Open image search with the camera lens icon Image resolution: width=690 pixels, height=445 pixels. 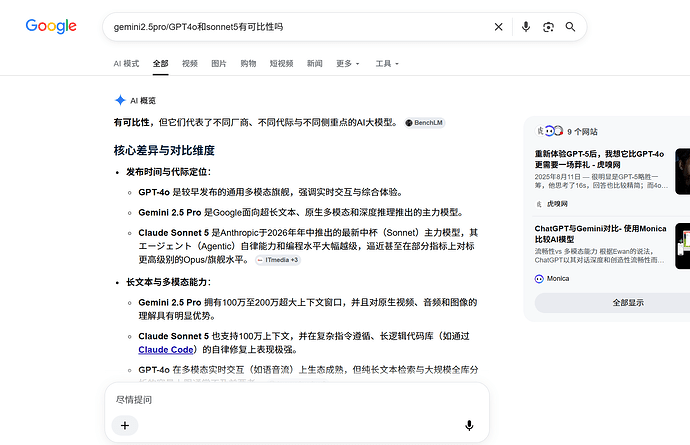click(x=548, y=27)
